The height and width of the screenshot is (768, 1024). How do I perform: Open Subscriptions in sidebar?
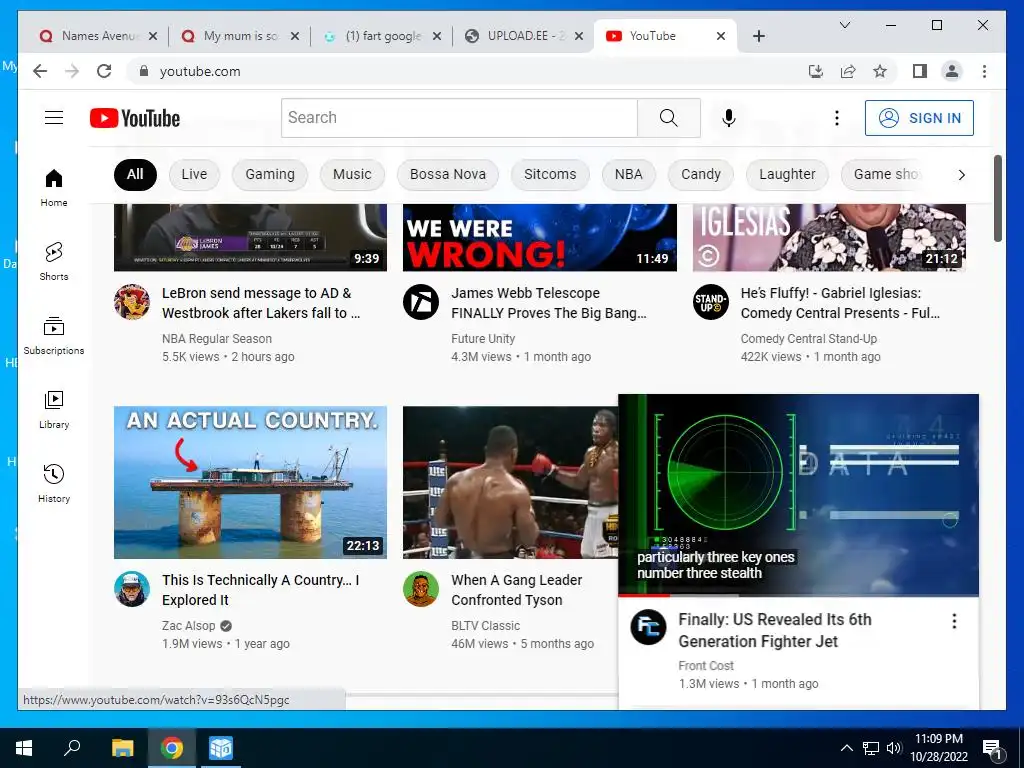click(x=54, y=336)
